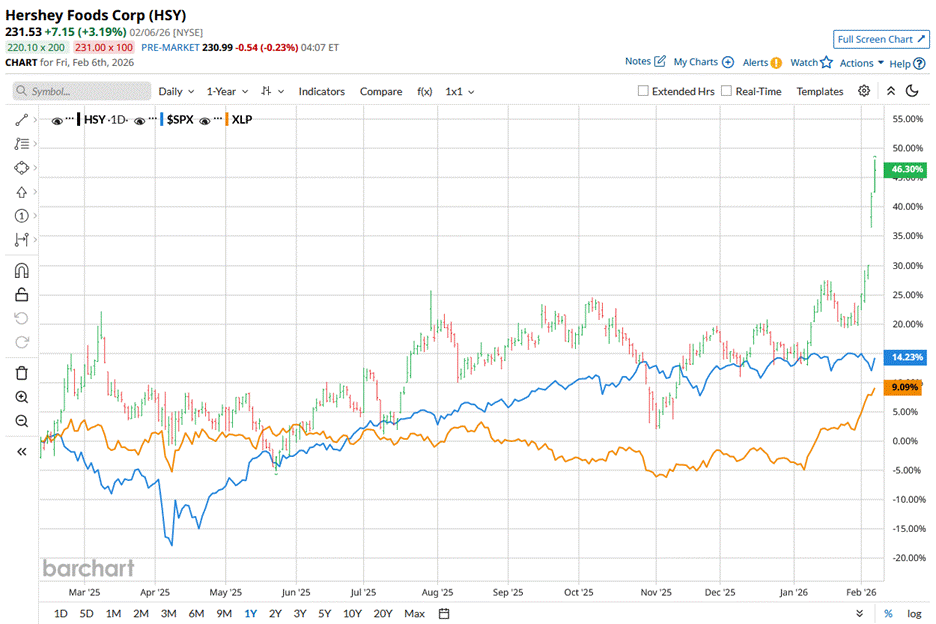Delete drawings with the trash icon
936x624 pixels.
[22, 373]
